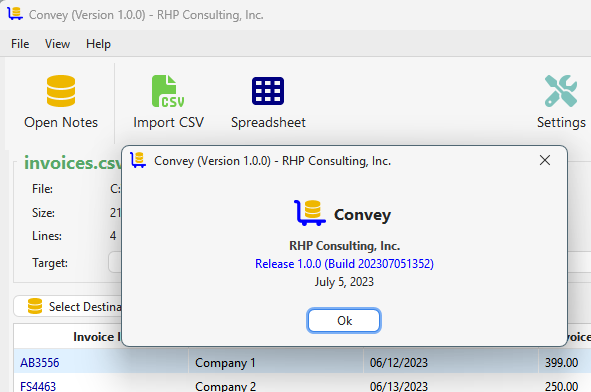Close the About Convey dialog
Screen dimensions: 591x392
coord(545,160)
